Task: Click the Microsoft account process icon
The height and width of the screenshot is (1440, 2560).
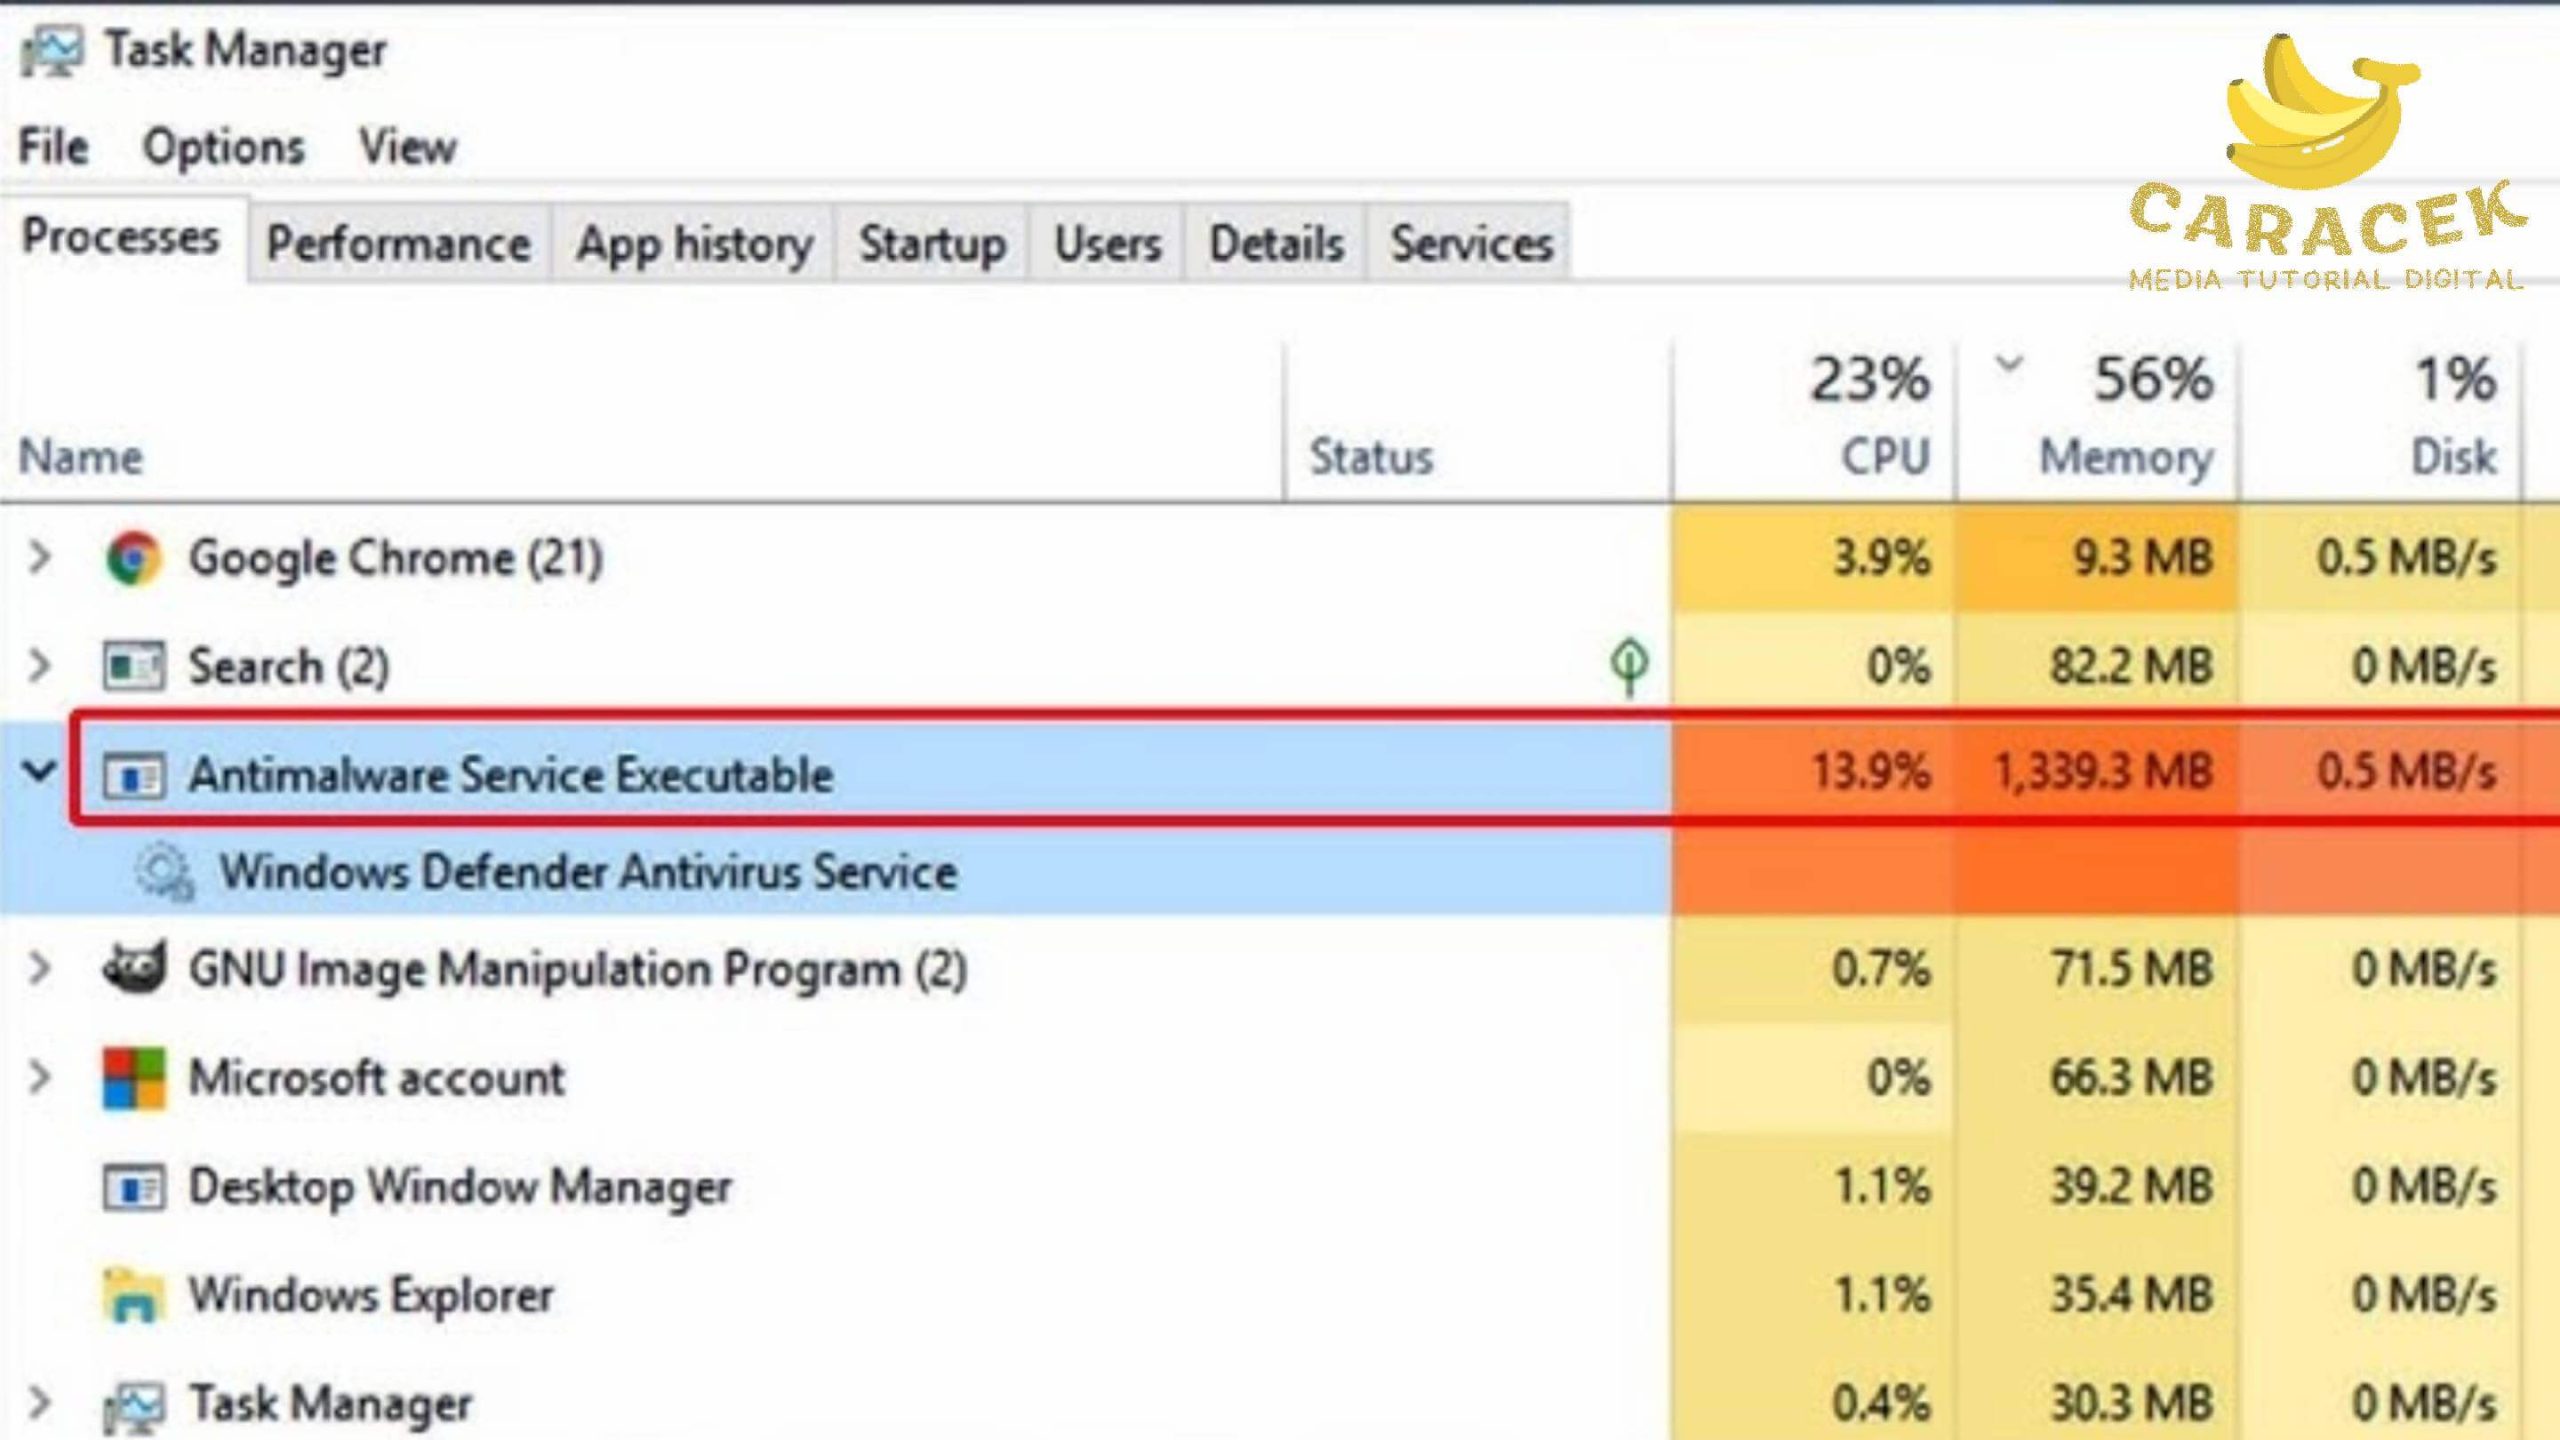Action: [x=135, y=1078]
